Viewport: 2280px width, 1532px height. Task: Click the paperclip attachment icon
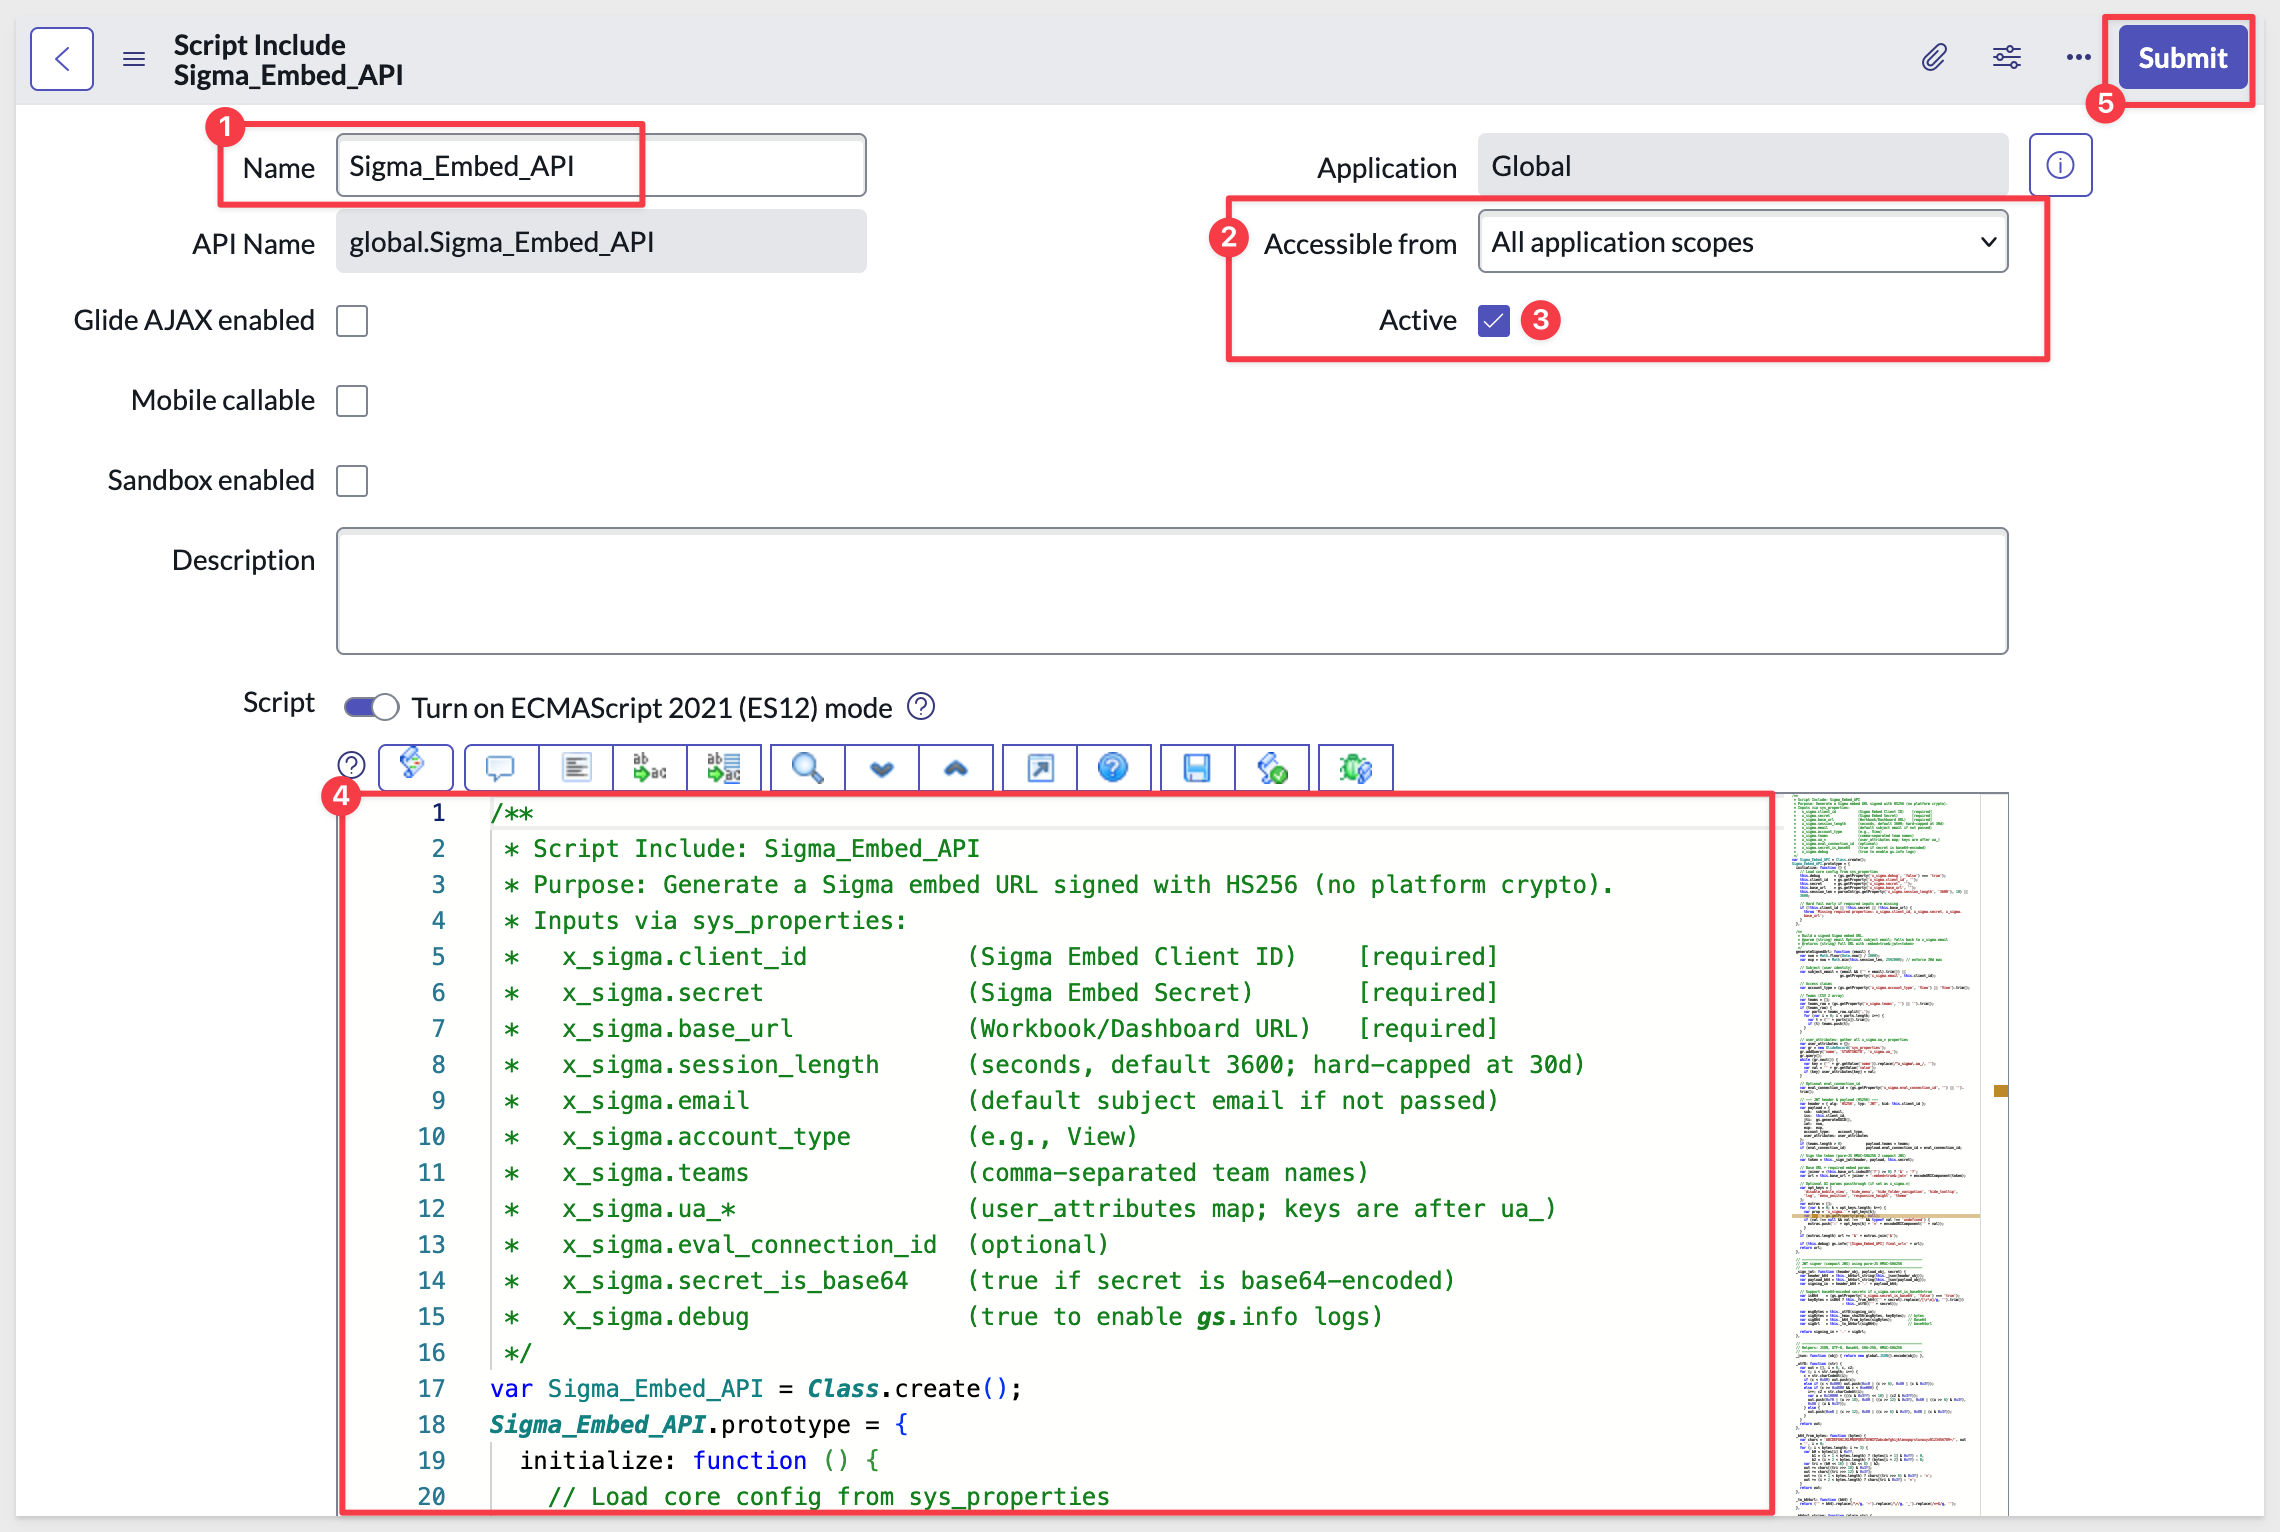coord(1934,58)
